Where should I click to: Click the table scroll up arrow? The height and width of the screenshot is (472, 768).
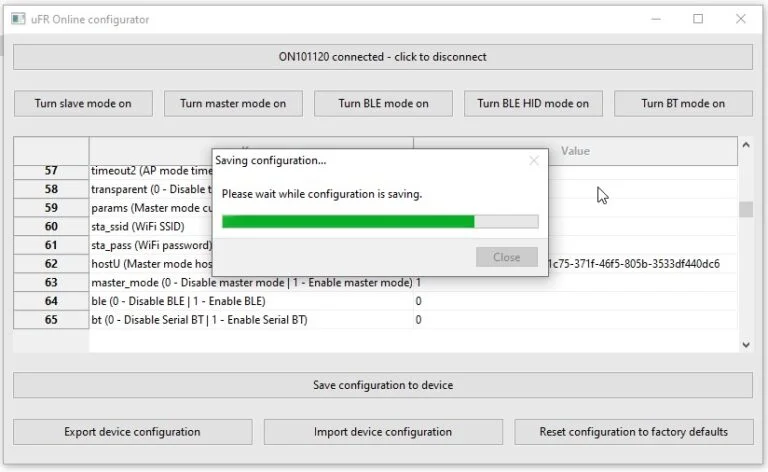pyautogui.click(x=745, y=145)
